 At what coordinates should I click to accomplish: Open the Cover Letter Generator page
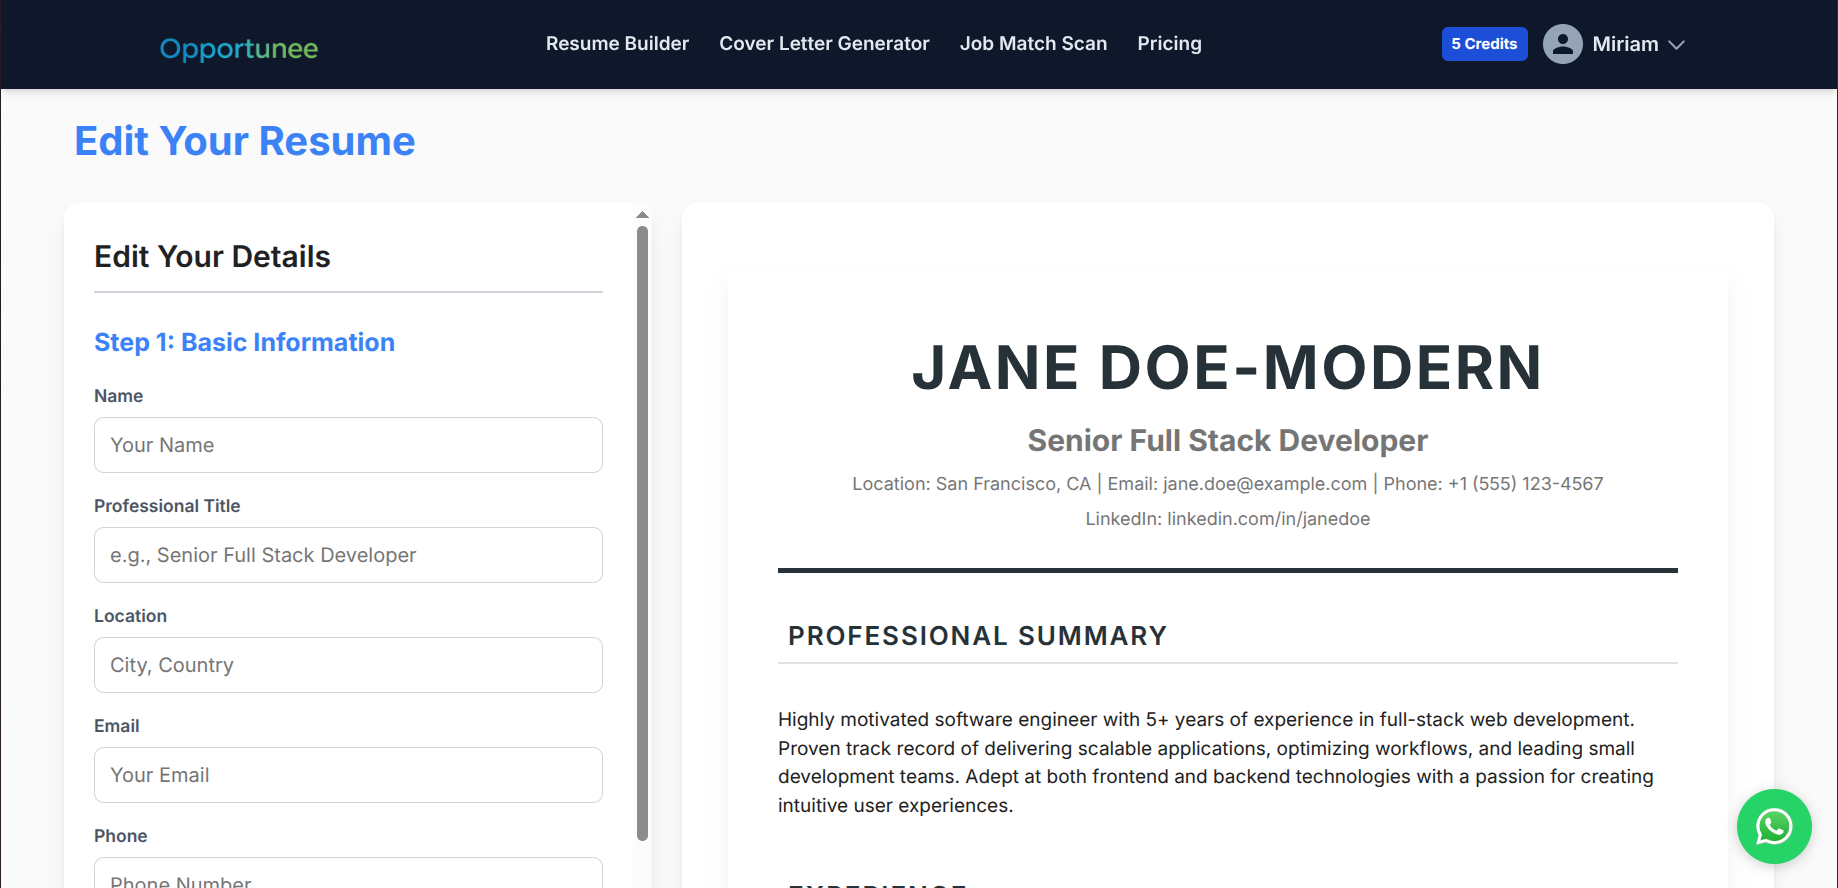tap(824, 44)
